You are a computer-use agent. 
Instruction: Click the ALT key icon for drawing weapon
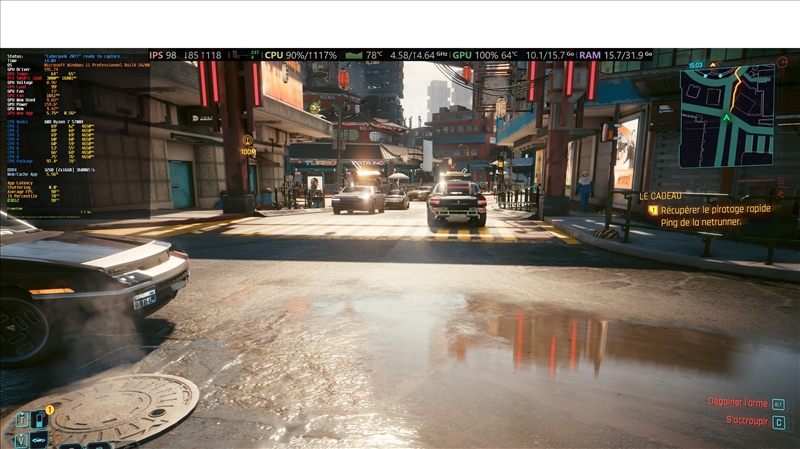coord(778,404)
